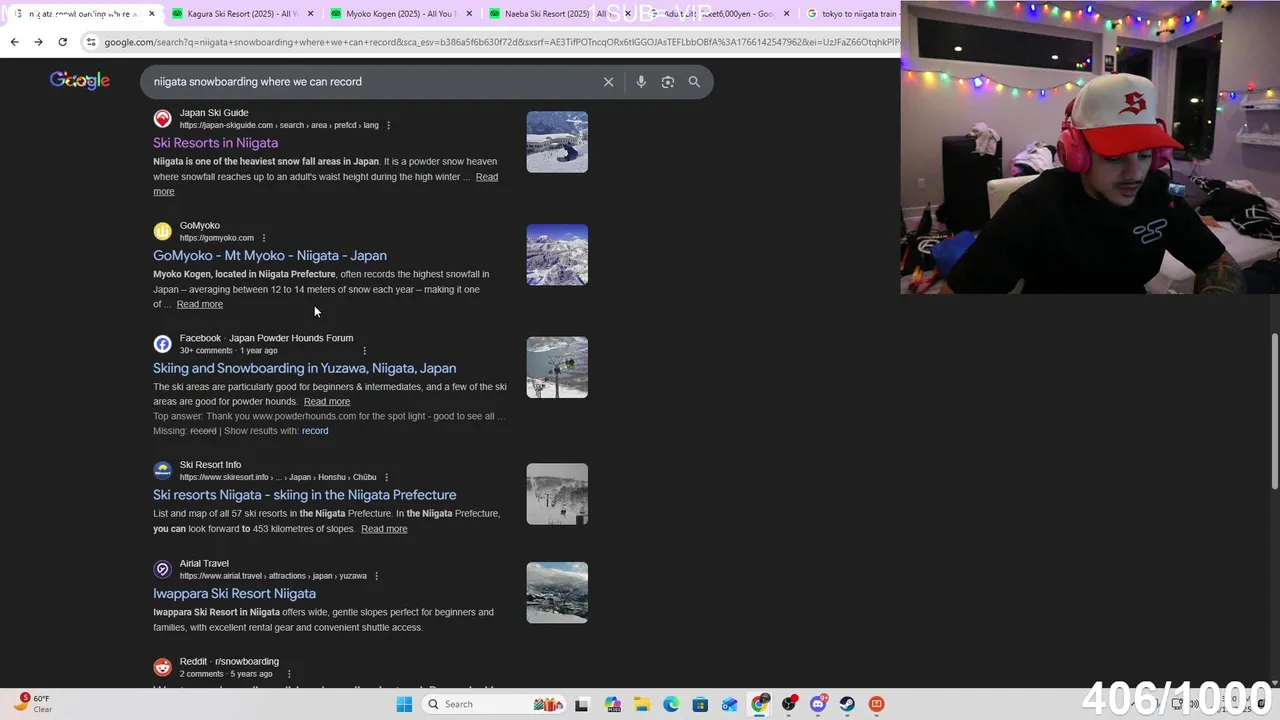Open GoMyoko - Mt Myoko - Niigata - Japan
The height and width of the screenshot is (720, 1280).
coord(270,256)
